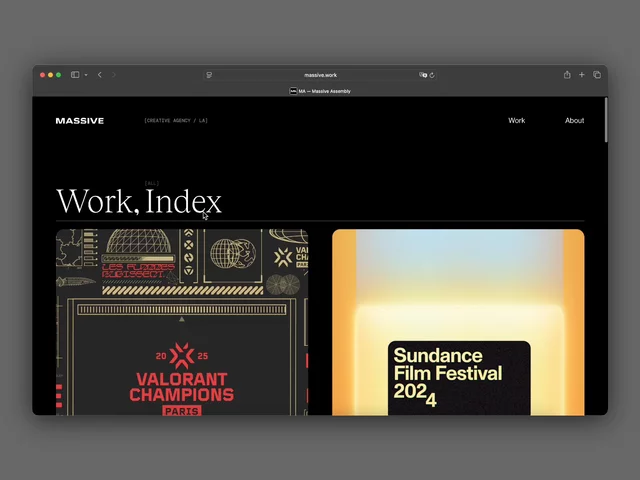The height and width of the screenshot is (480, 640).
Task: Minimize the window with the yellow button
Action: tap(51, 75)
